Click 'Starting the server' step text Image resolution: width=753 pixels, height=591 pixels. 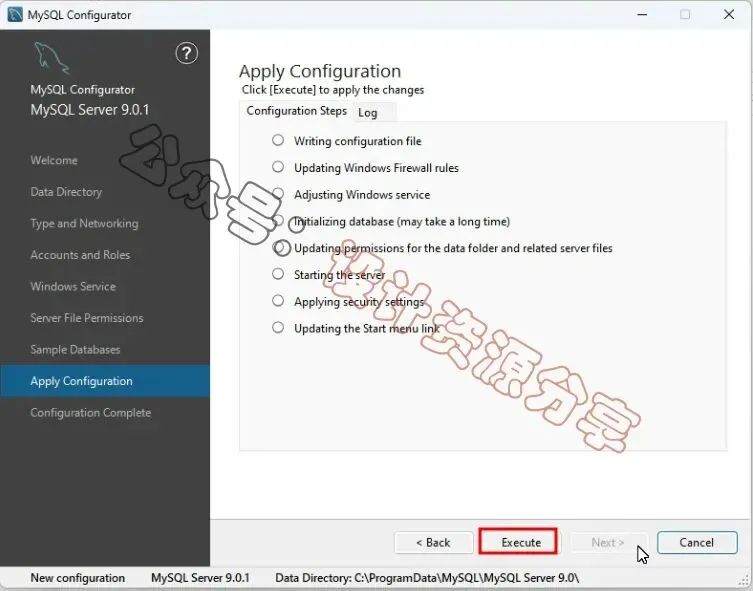tap(340, 275)
